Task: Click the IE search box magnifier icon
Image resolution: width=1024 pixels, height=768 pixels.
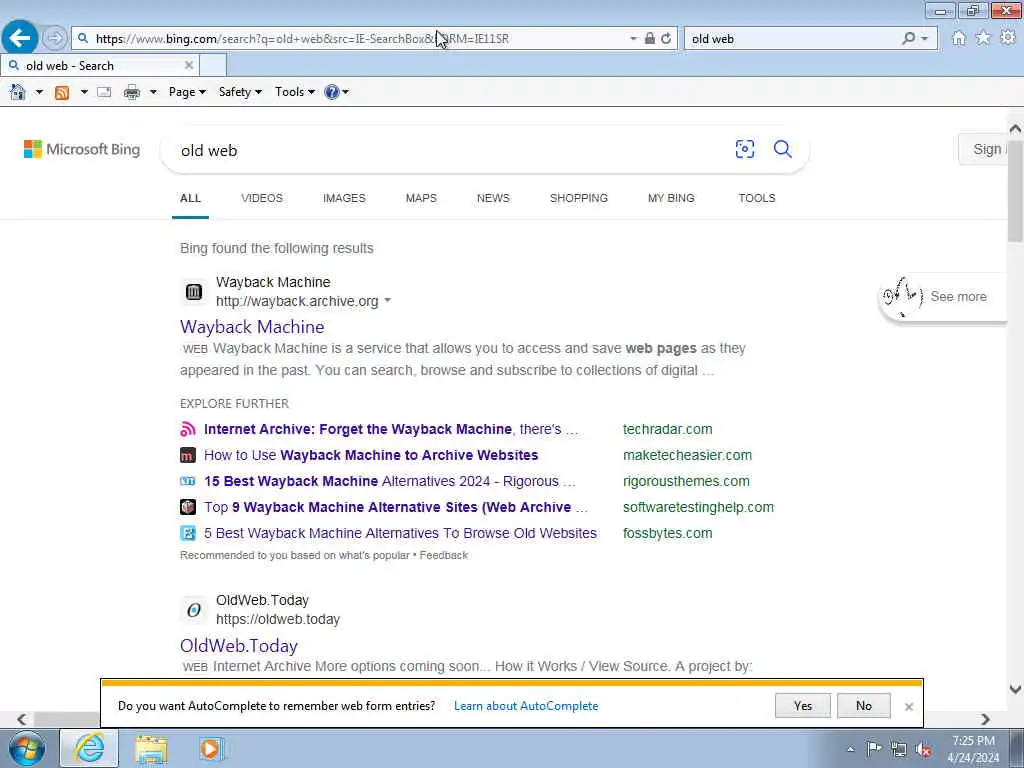Action: pos(908,39)
